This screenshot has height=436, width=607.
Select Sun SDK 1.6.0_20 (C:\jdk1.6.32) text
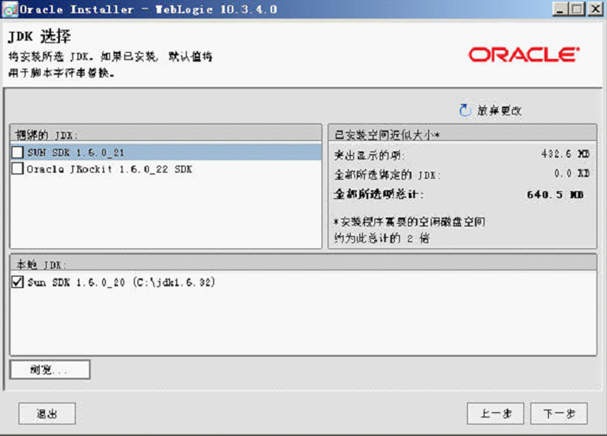(121, 282)
